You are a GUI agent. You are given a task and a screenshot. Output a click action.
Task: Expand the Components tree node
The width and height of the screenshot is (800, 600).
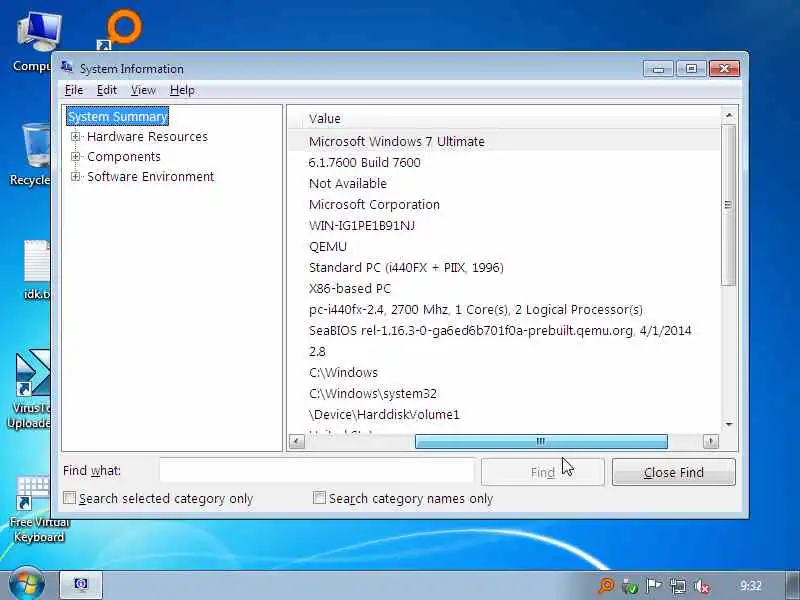[x=76, y=156]
